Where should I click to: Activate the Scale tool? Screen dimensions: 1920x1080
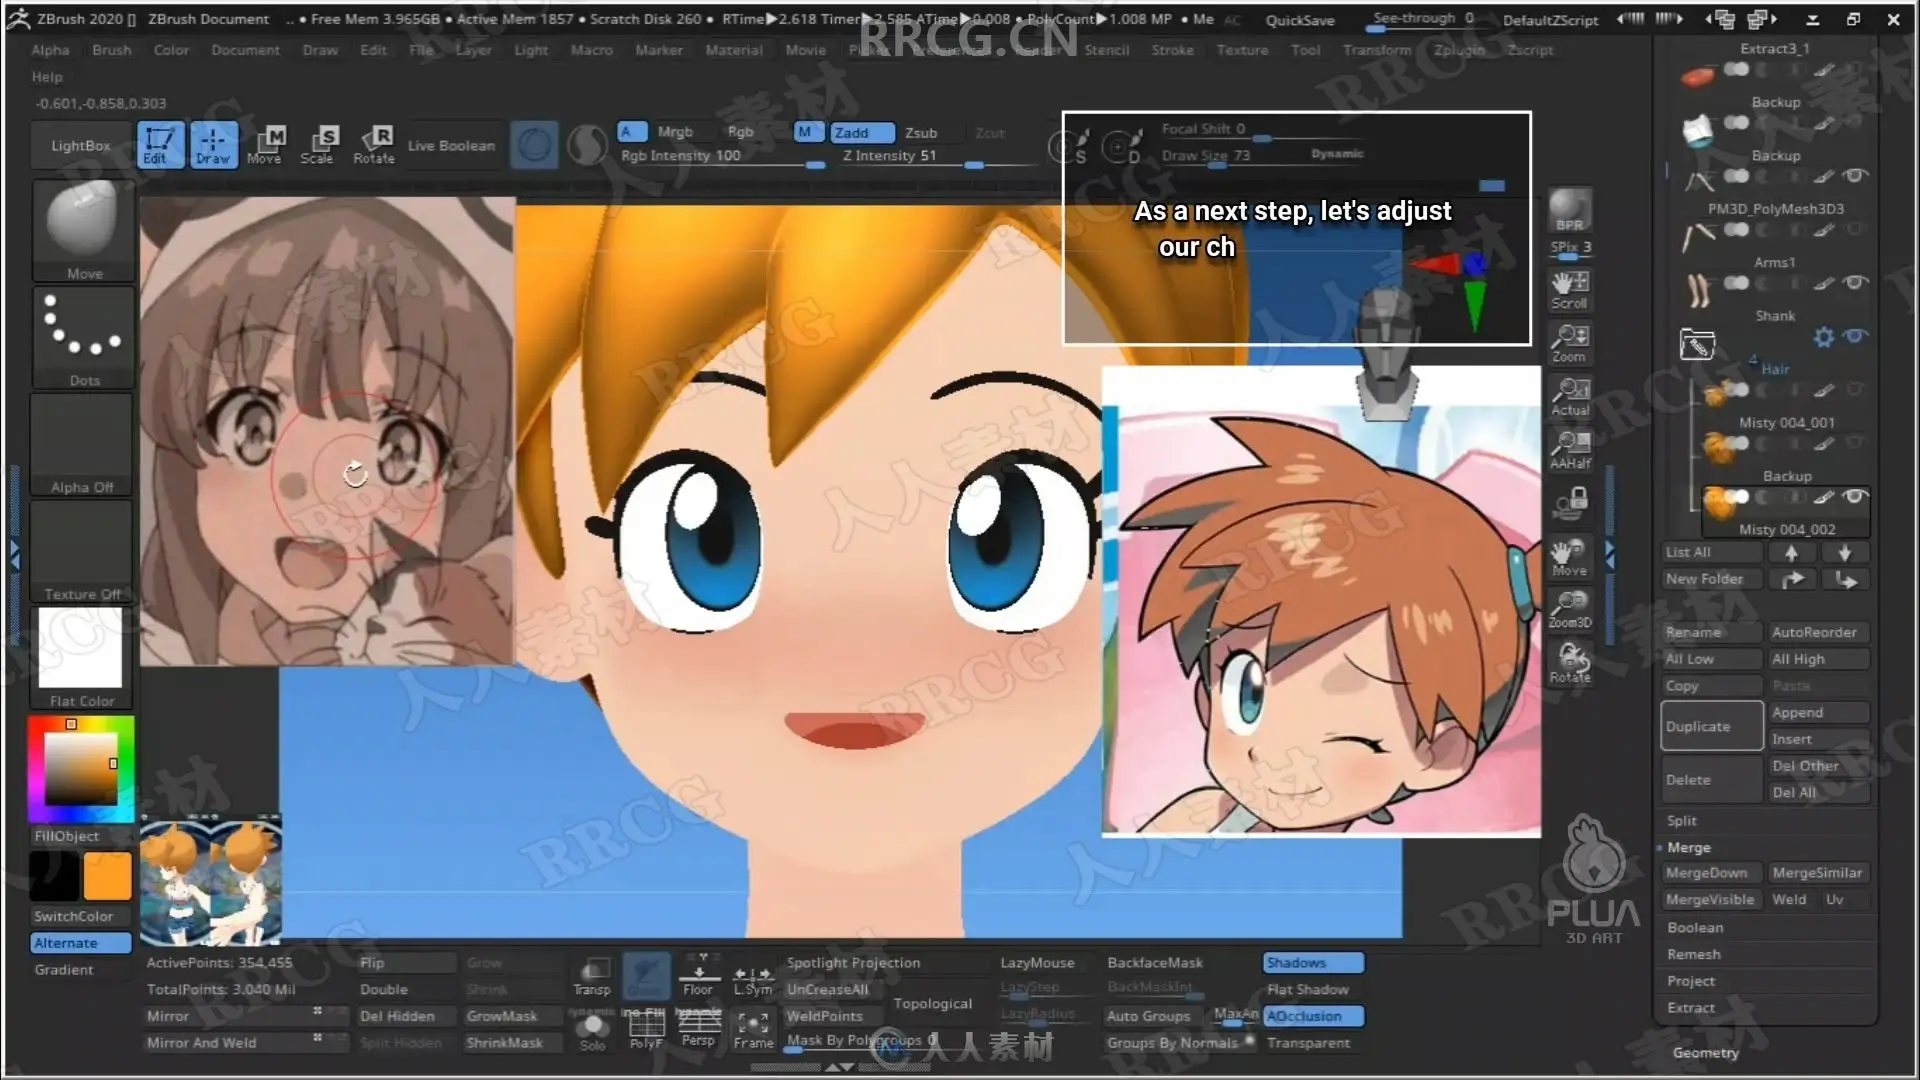point(318,144)
